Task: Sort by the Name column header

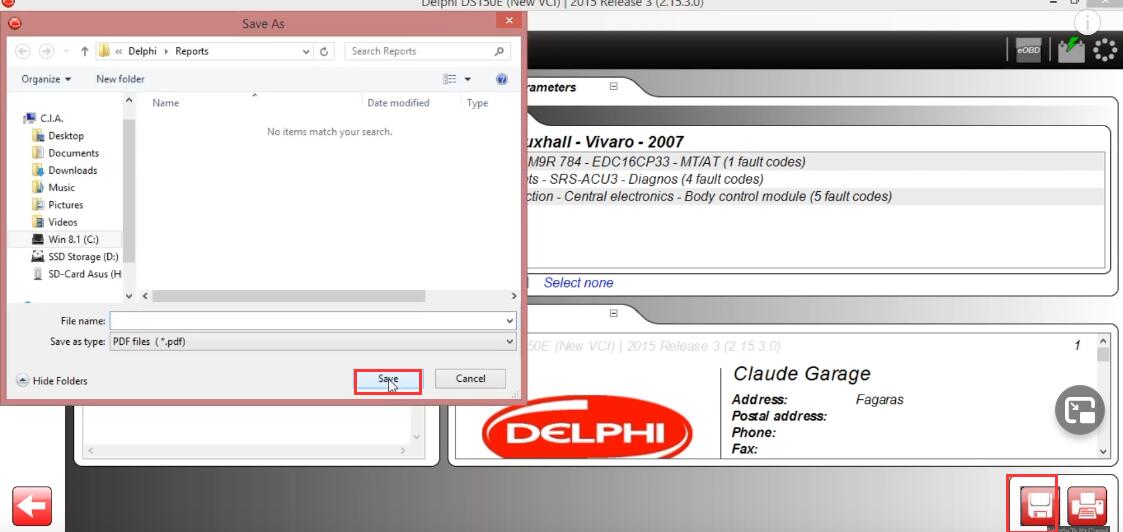Action: click(x=165, y=103)
